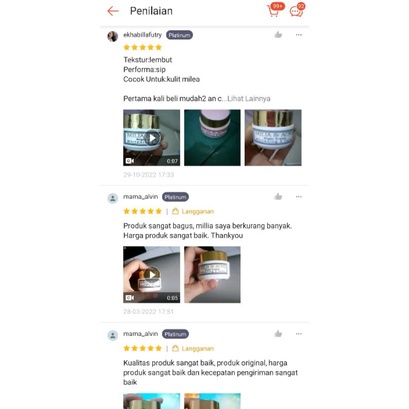Image resolution: width=409 pixels, height=409 pixels.
Task: Expand review text via Lihat Lainnya
Action: coord(249,99)
